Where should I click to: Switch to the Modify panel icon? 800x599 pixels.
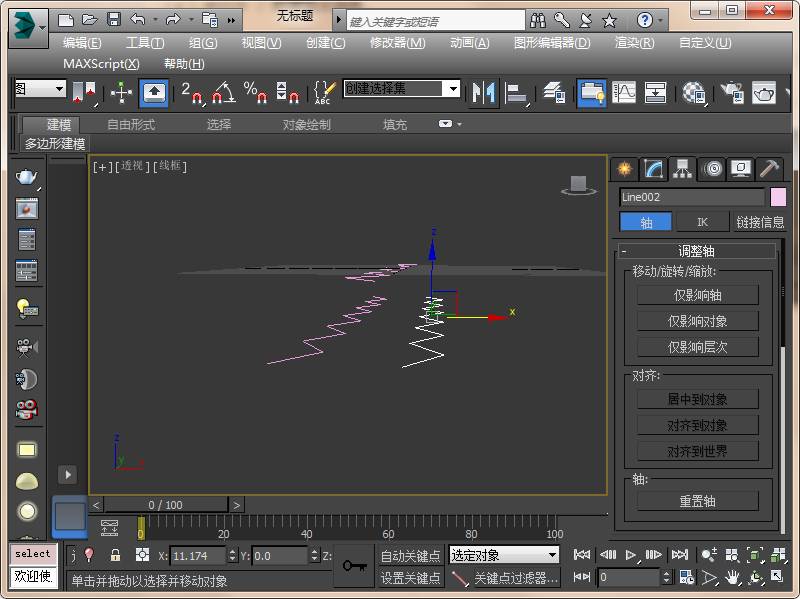tap(653, 169)
